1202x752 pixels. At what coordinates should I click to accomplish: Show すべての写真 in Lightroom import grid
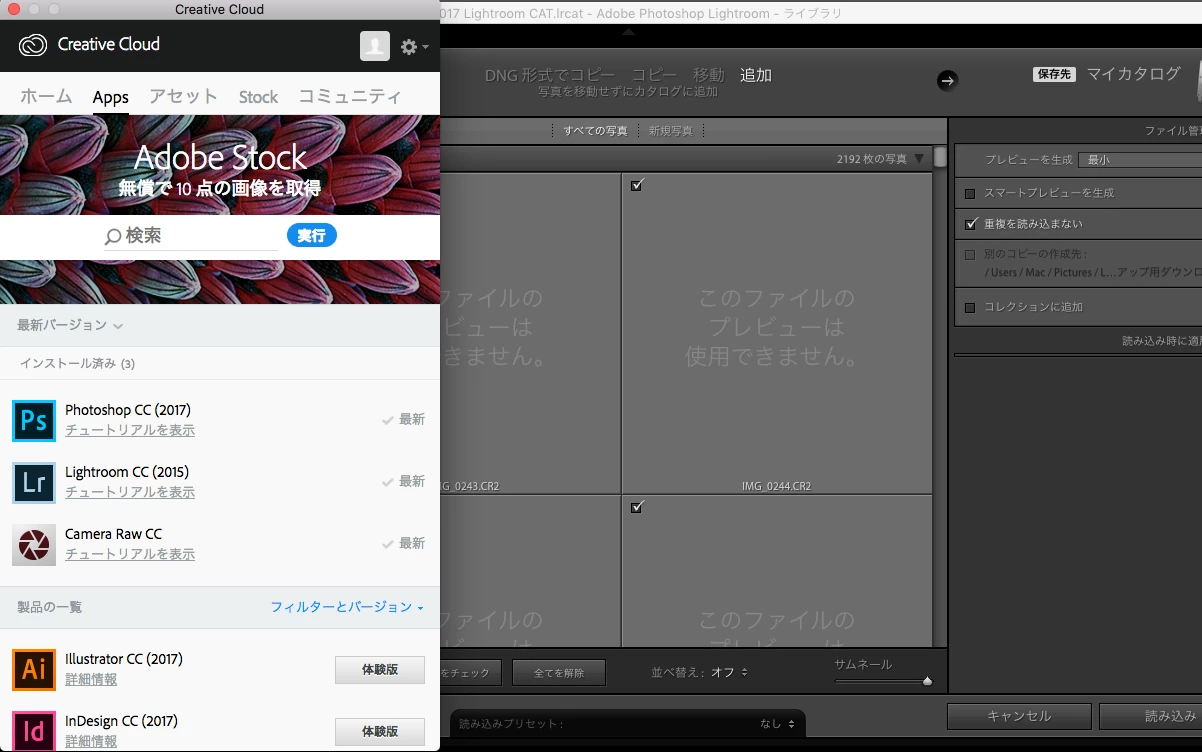point(595,131)
